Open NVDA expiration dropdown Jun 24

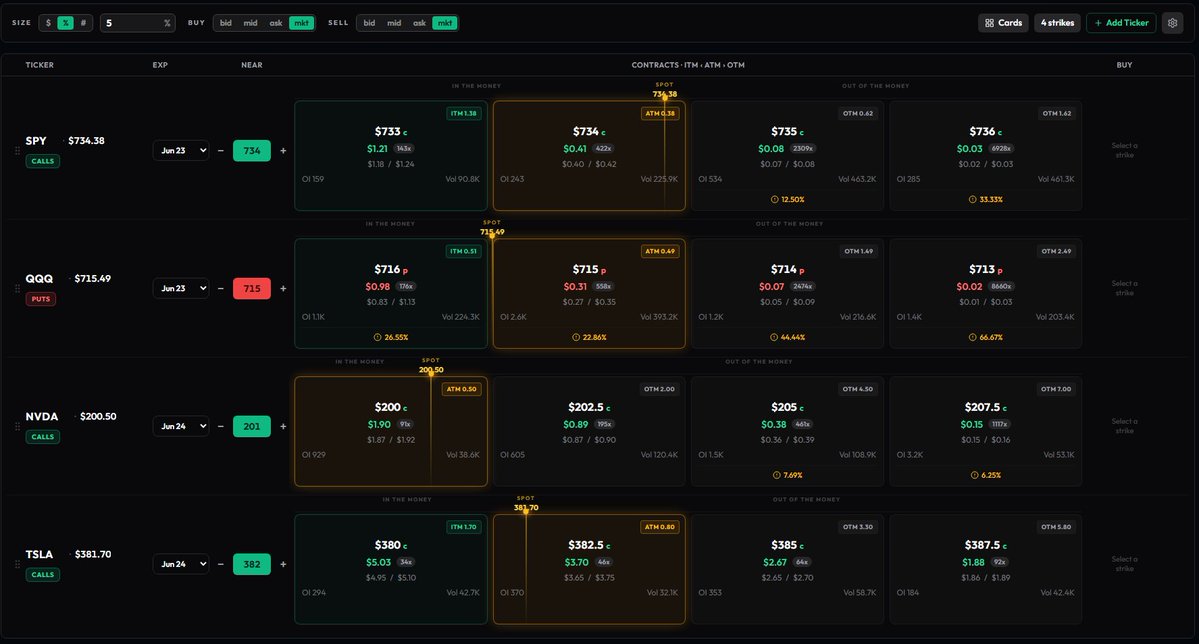[x=180, y=426]
